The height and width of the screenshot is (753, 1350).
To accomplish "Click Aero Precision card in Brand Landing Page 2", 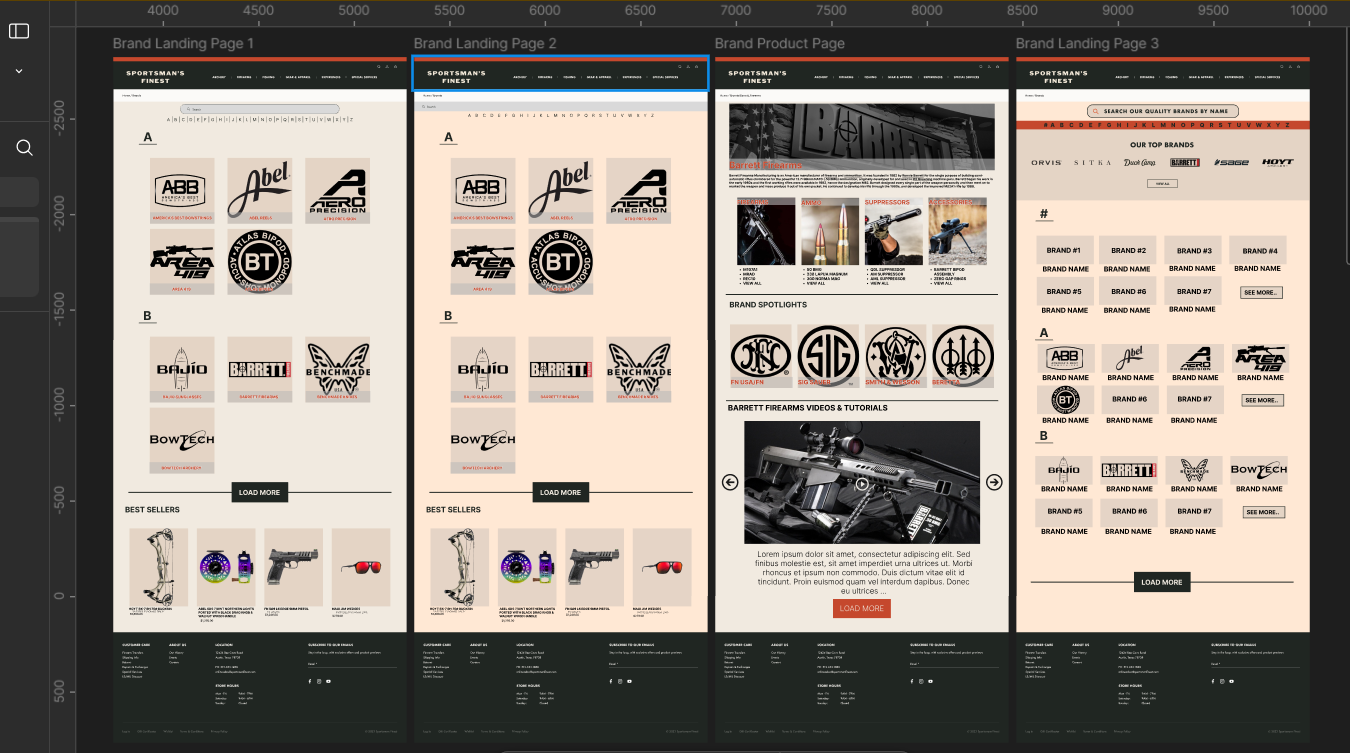I will 638,190.
